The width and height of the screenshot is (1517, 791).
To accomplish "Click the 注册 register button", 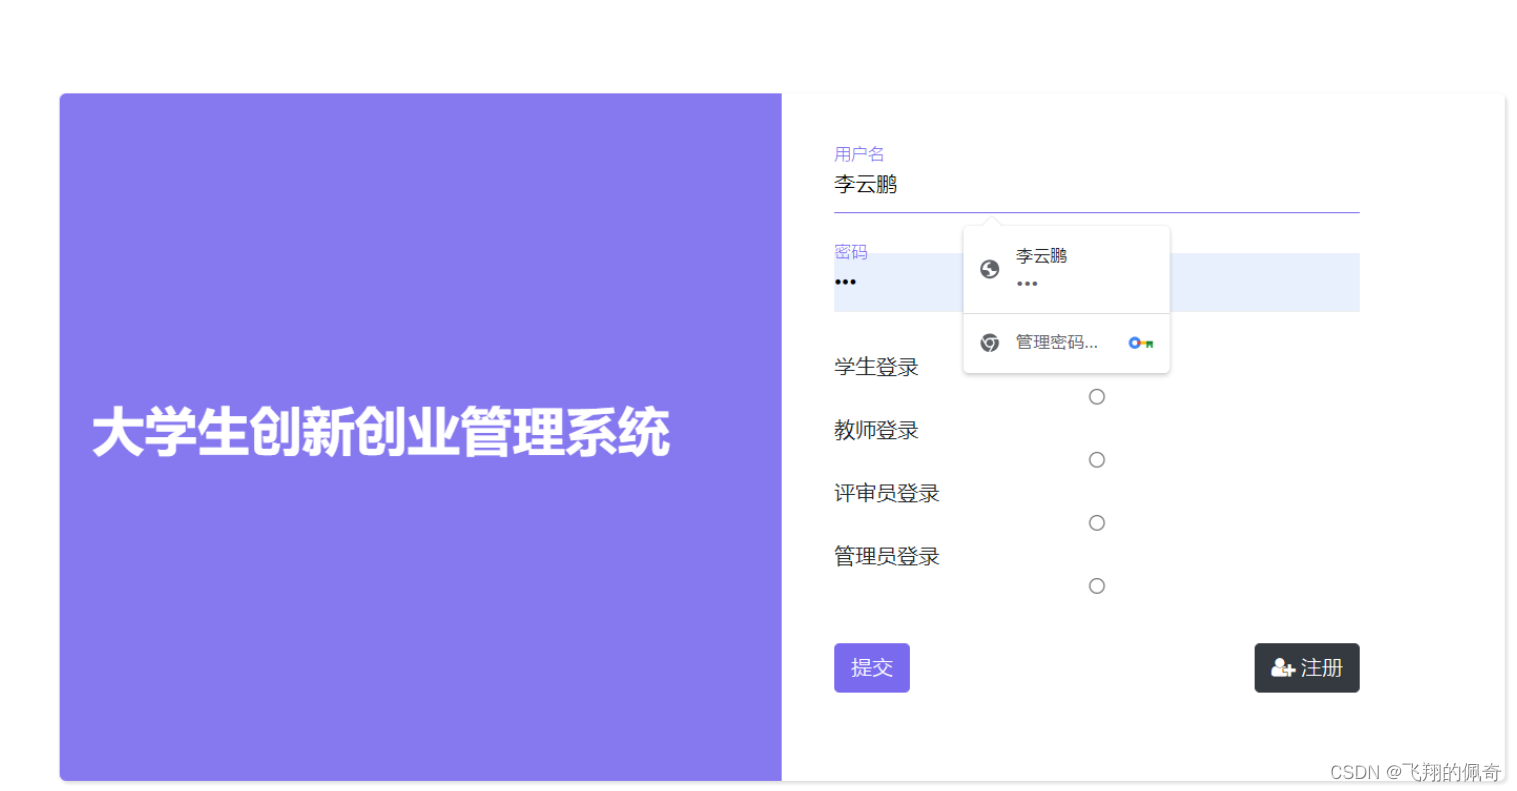I will 1307,668.
